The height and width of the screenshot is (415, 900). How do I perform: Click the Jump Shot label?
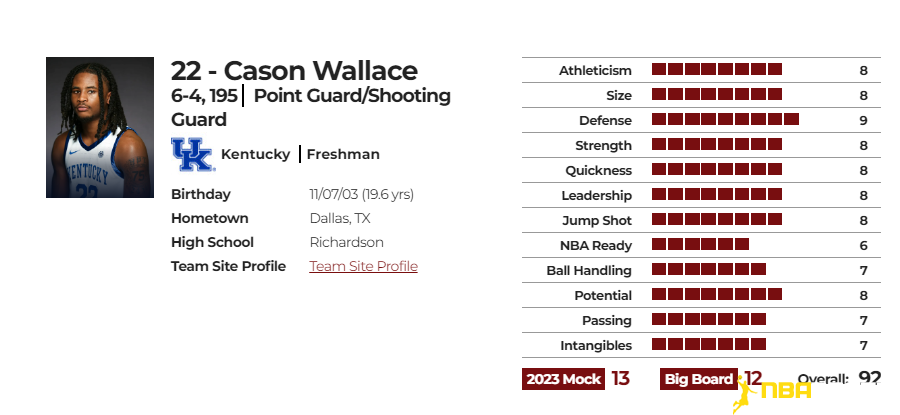click(597, 220)
